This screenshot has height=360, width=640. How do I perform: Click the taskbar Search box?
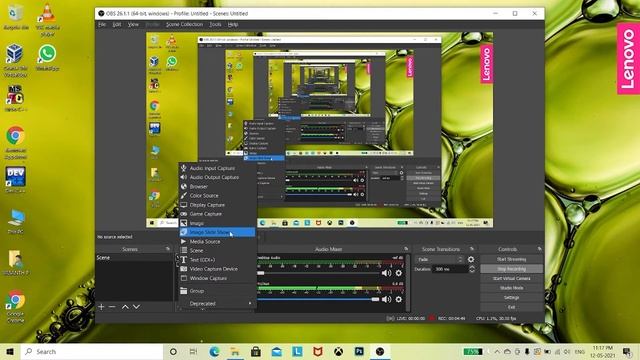pos(92,351)
